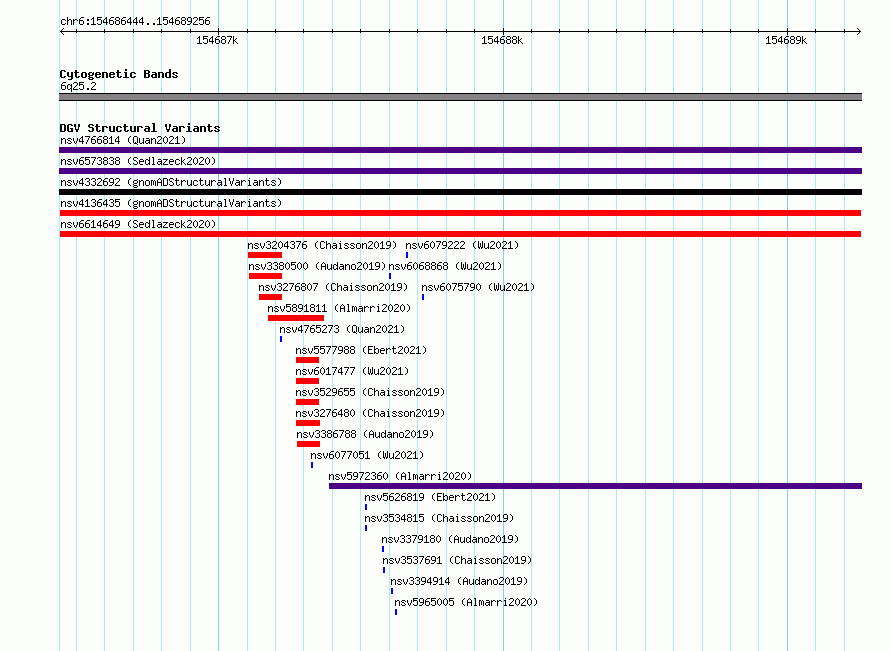The width and height of the screenshot is (890, 651).
Task: Open variant nsv3394914 (Audano2019) label
Action: point(459,581)
